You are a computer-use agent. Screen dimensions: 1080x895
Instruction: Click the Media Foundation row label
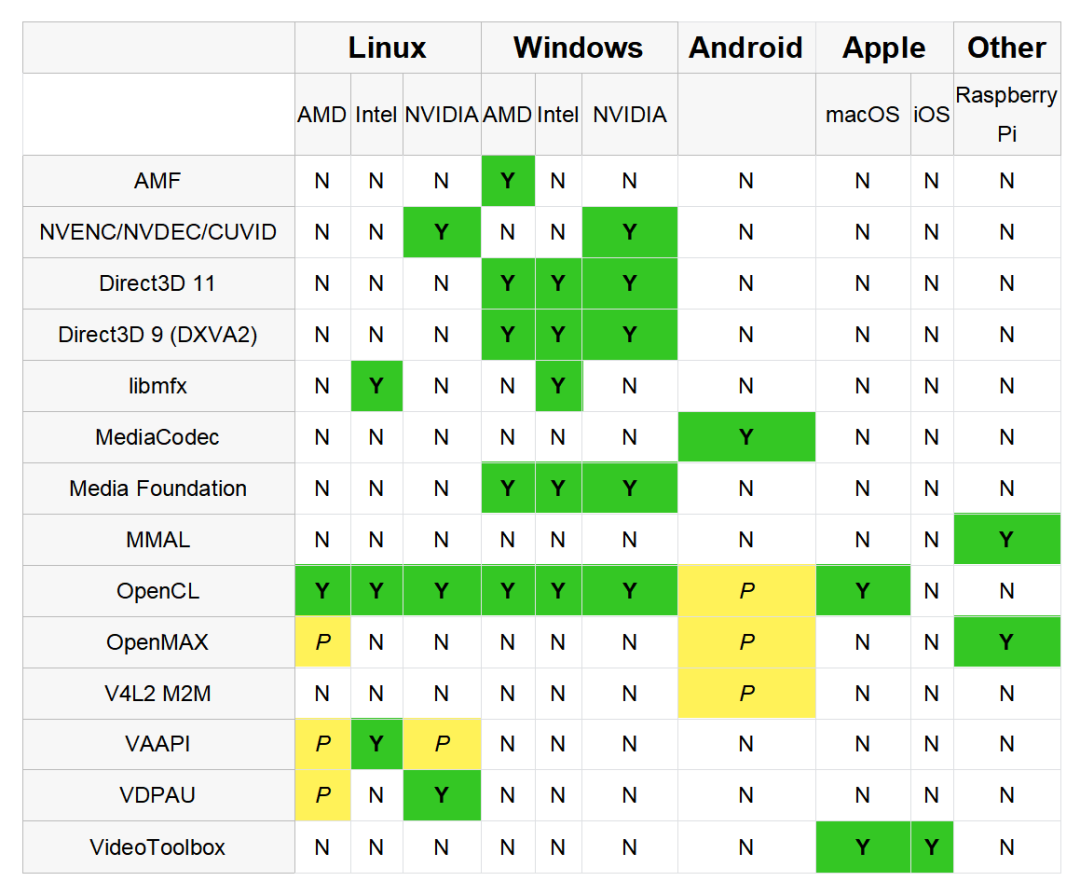point(158,489)
